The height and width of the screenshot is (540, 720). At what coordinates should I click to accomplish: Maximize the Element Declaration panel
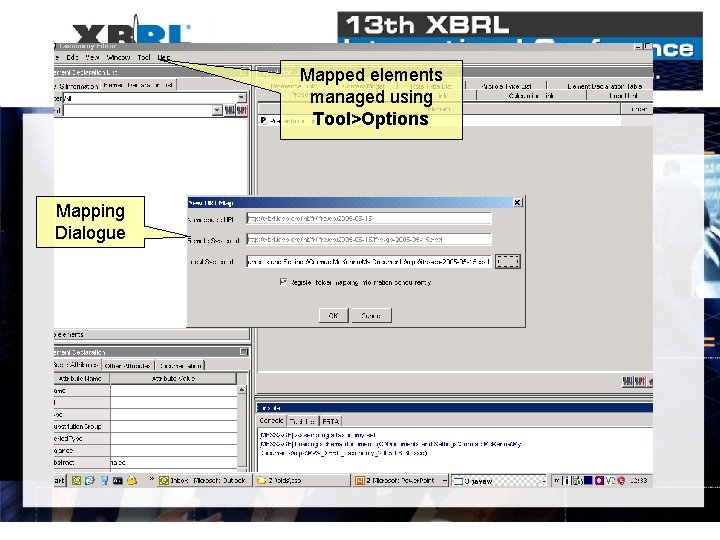pos(244,352)
